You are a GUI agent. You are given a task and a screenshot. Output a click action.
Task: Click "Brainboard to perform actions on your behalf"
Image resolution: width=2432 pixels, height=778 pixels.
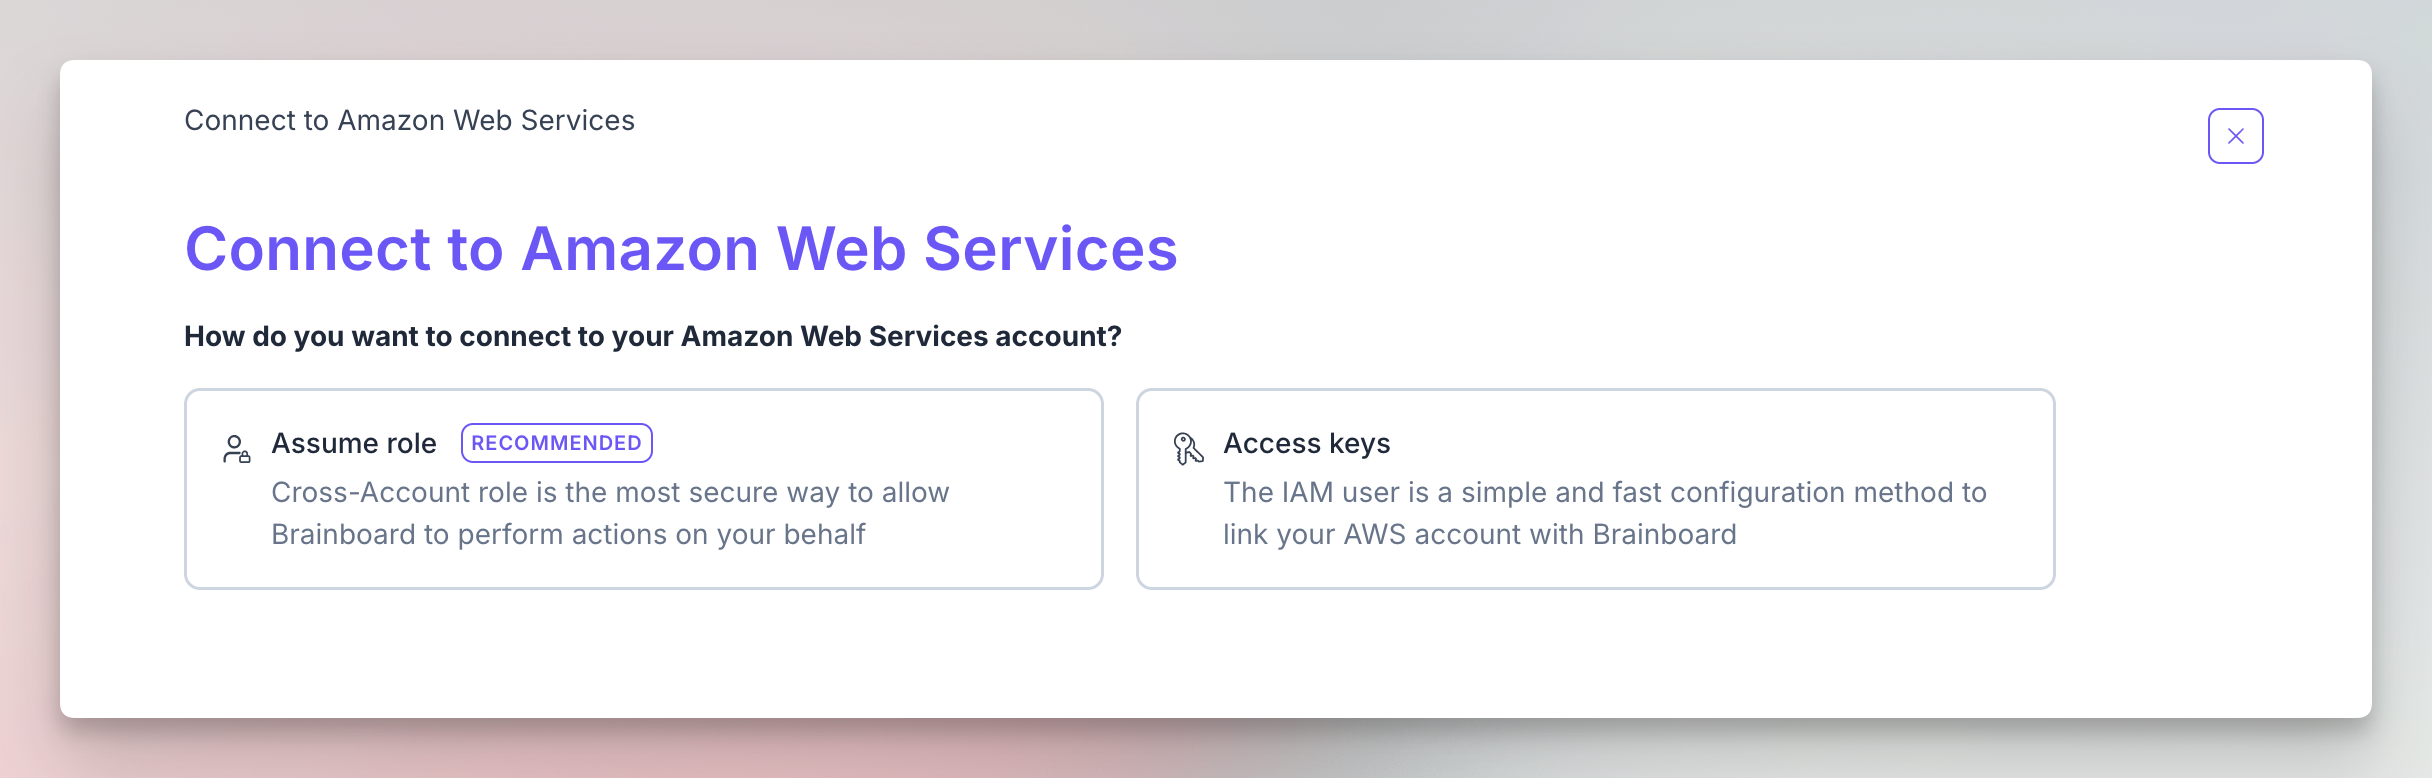coord(568,534)
